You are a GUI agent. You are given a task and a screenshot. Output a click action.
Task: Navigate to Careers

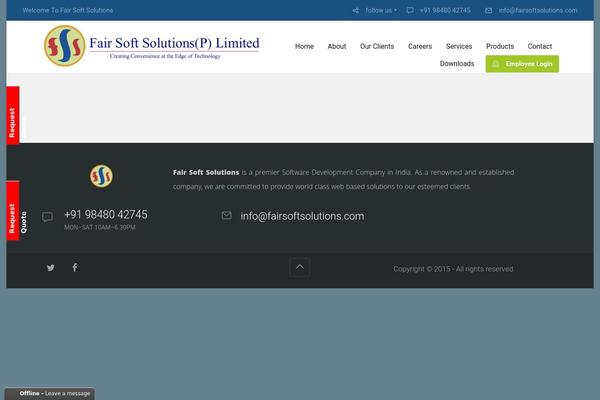pos(420,46)
